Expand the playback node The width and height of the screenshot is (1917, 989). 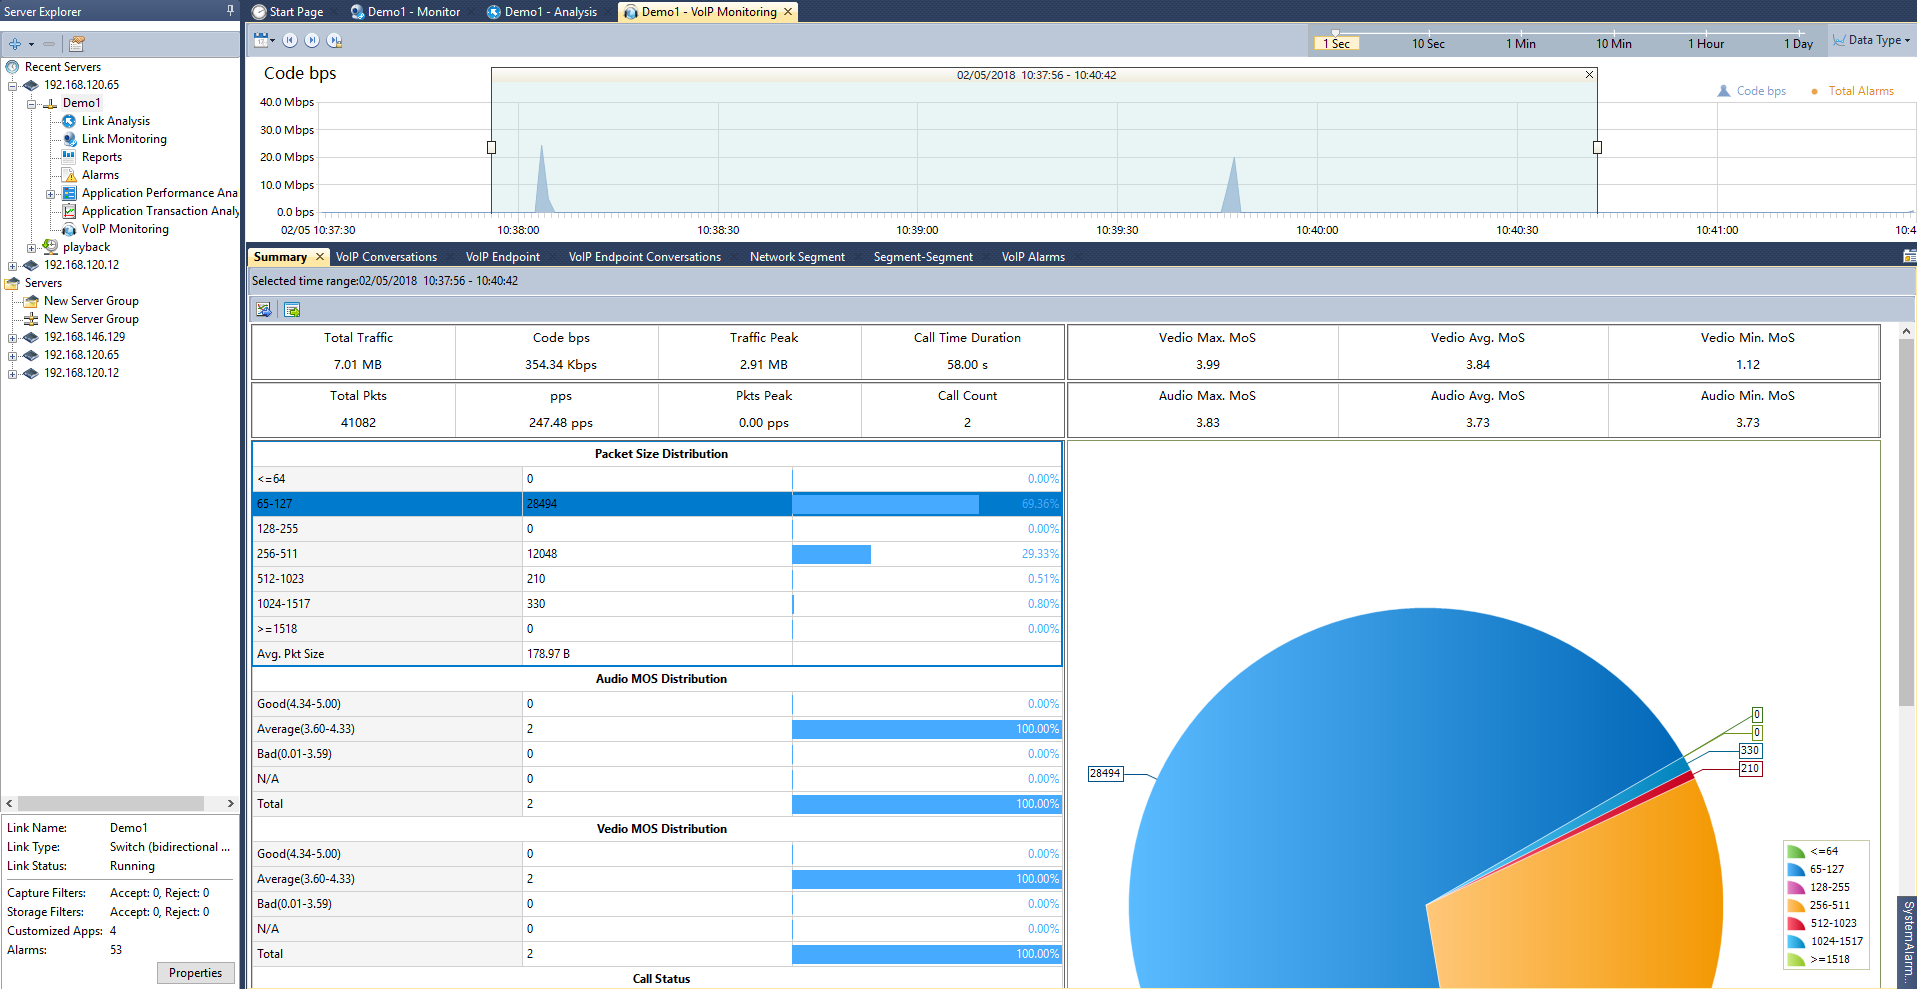(31, 247)
